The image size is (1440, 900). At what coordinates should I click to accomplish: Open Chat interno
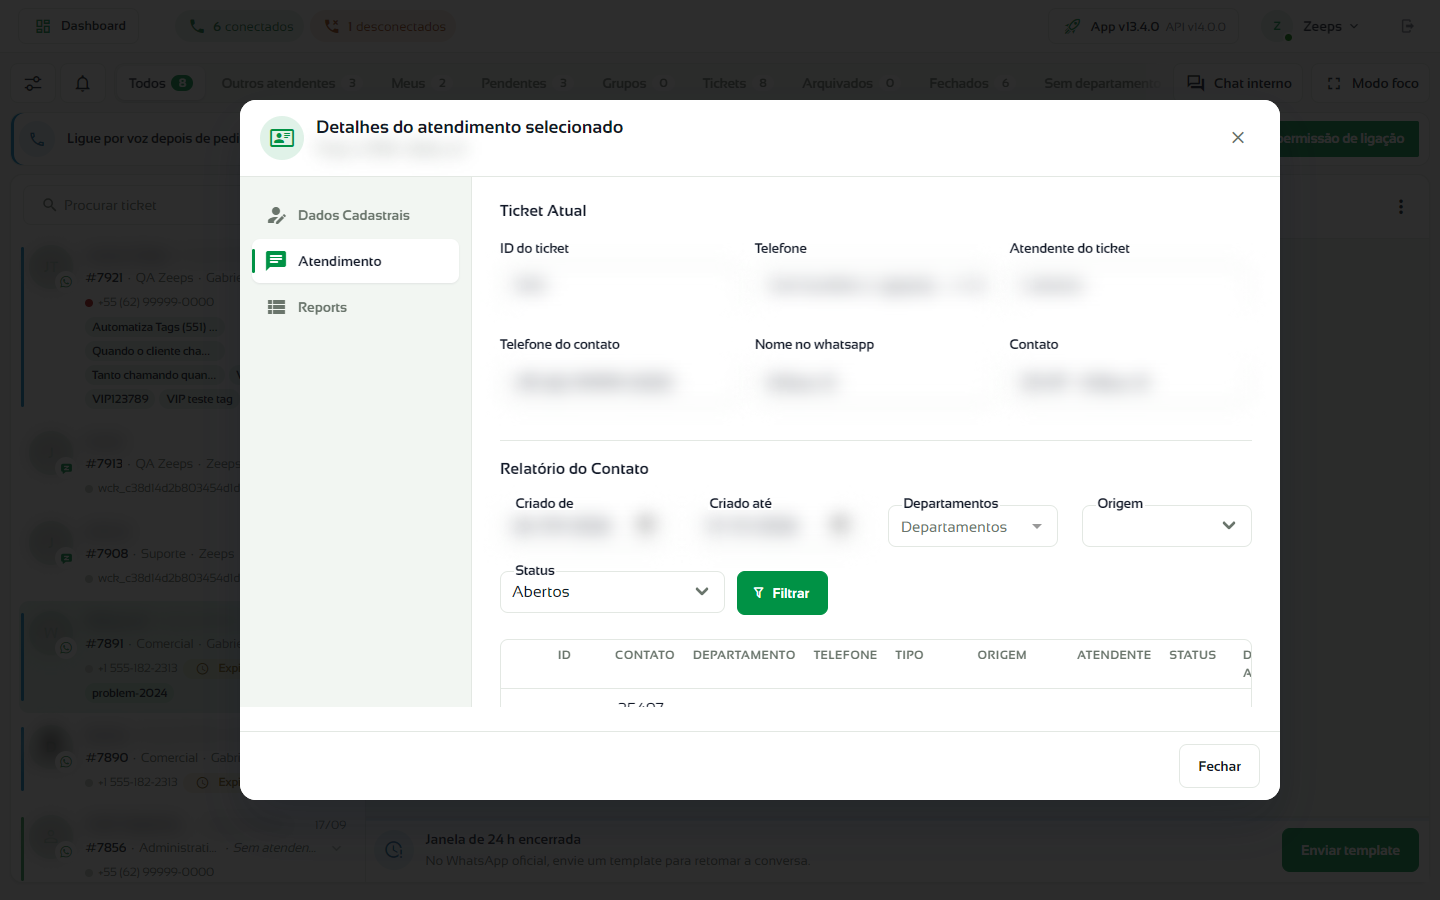pos(1239,83)
